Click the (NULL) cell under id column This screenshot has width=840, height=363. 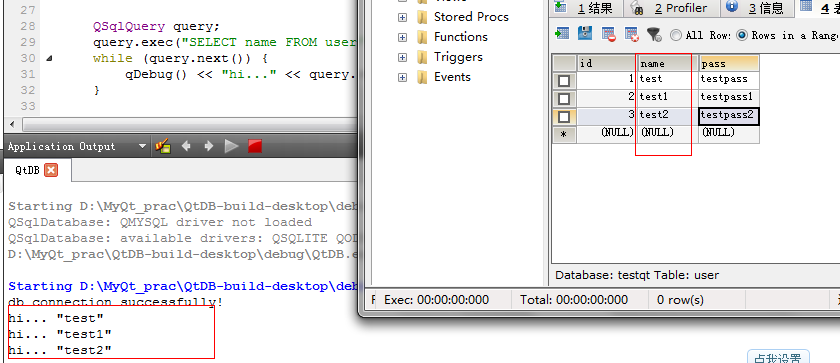[x=607, y=134]
